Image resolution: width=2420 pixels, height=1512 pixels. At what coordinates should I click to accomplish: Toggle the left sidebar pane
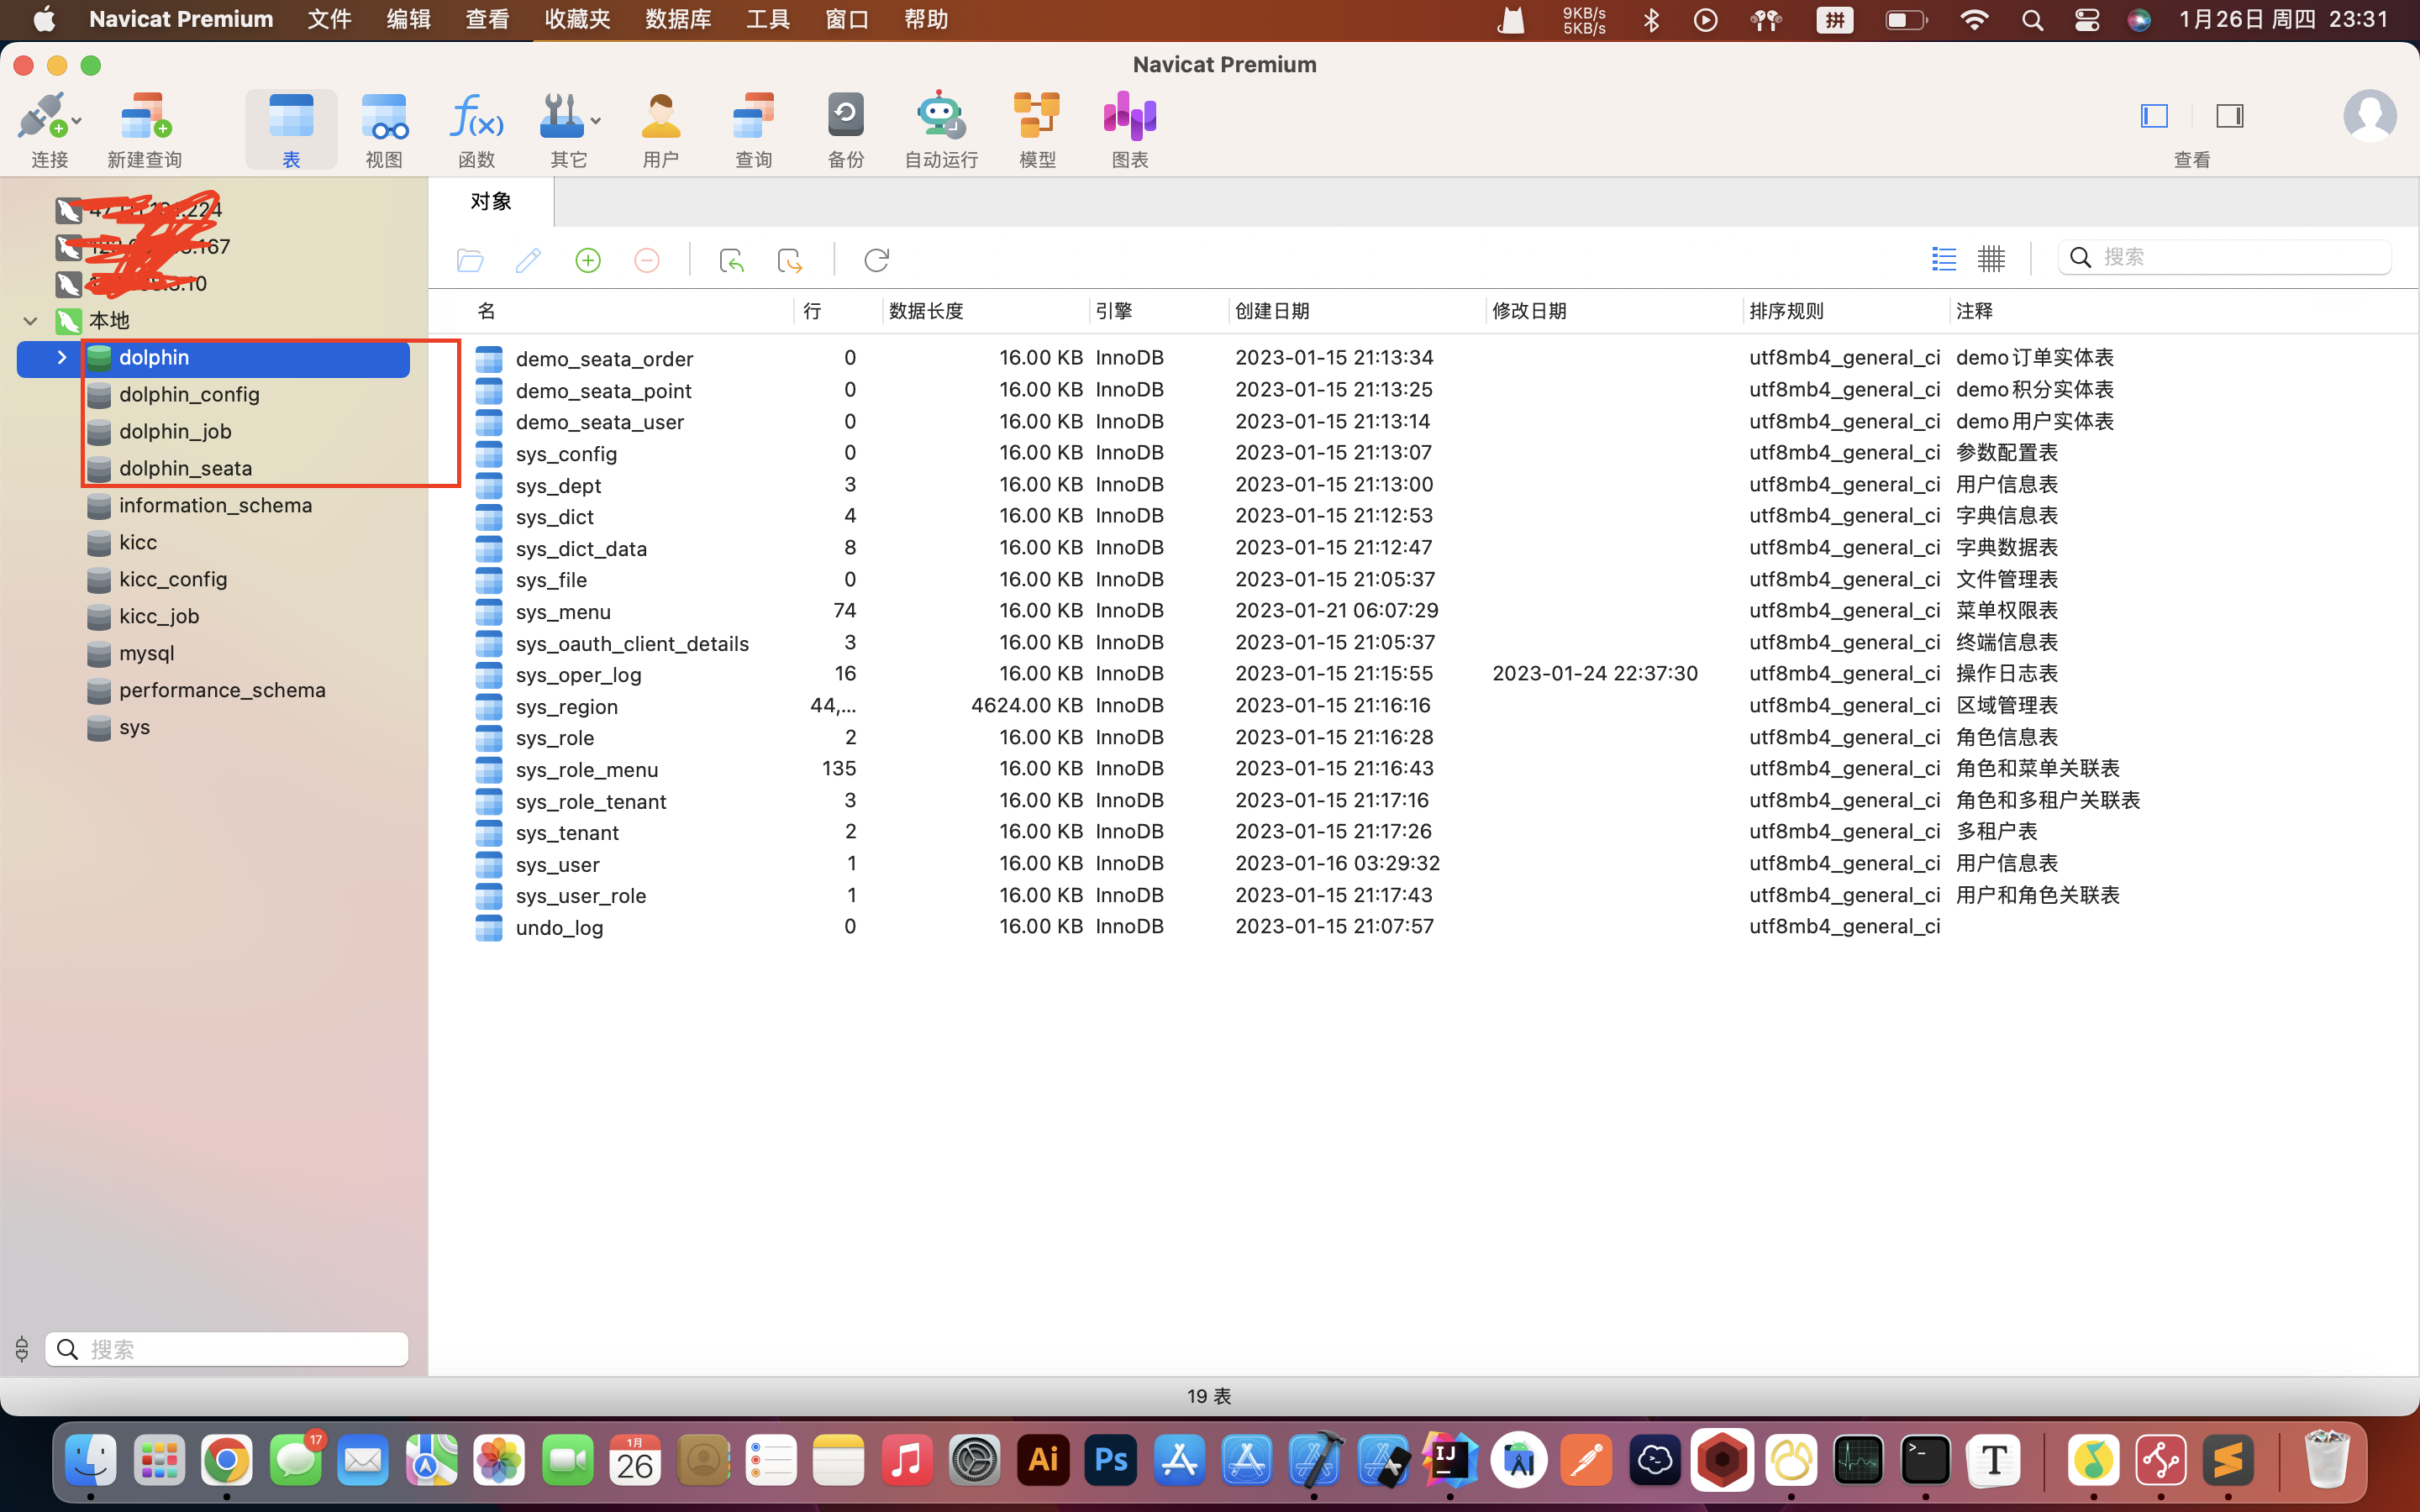click(x=2154, y=116)
